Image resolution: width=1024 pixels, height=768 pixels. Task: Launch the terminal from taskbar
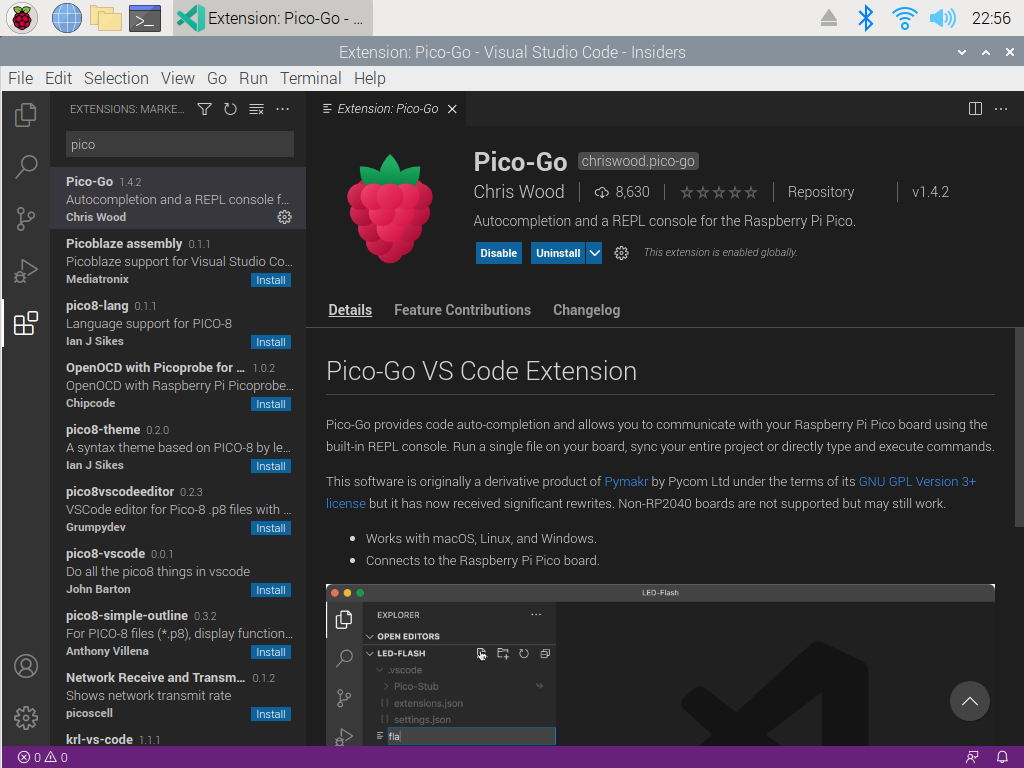coord(145,18)
